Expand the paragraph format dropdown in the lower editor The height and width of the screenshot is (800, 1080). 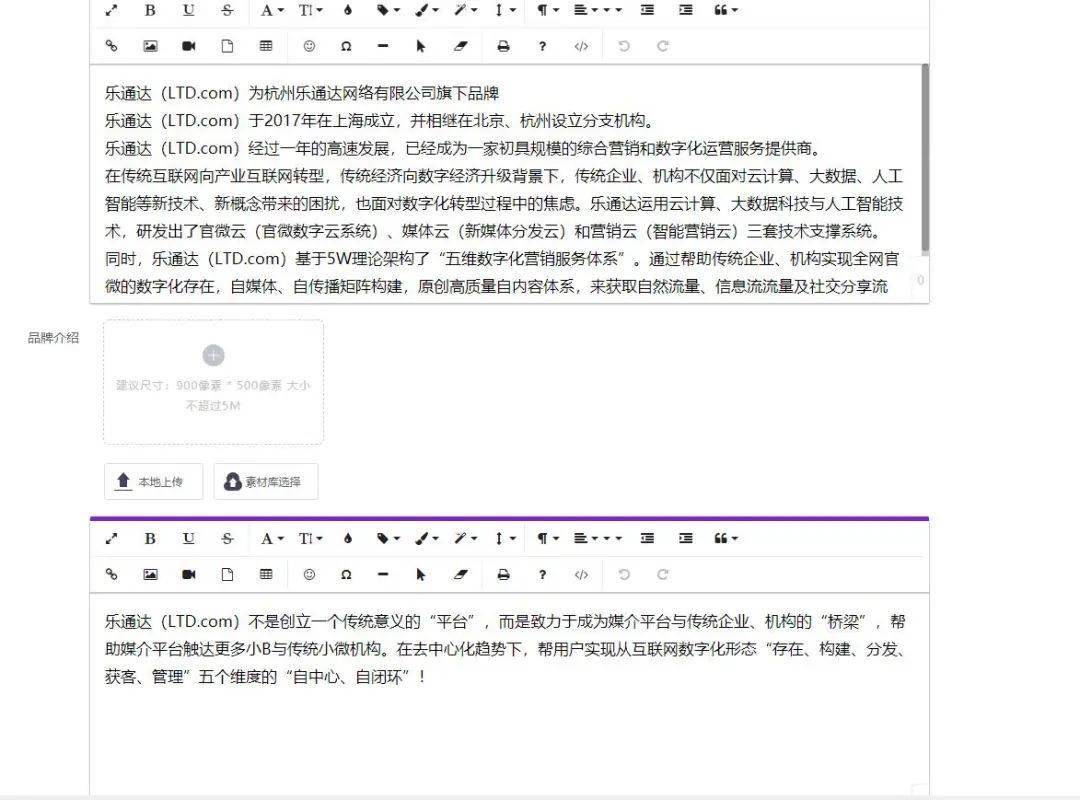548,539
